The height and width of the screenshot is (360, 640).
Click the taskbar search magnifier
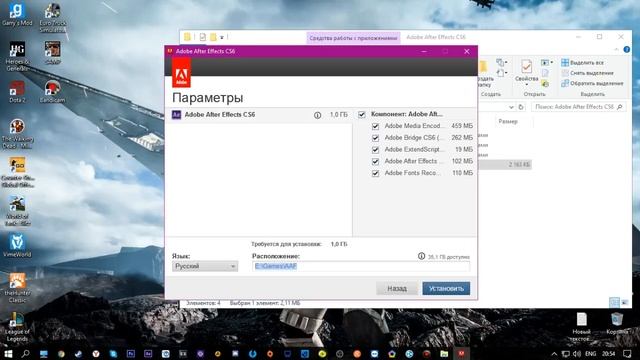25,353
